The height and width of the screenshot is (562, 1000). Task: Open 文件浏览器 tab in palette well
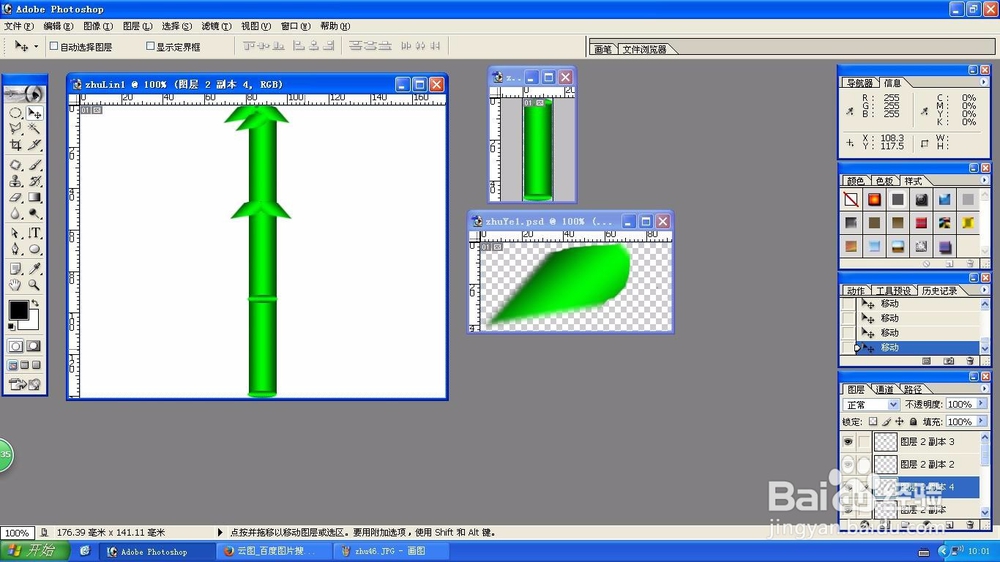644,49
